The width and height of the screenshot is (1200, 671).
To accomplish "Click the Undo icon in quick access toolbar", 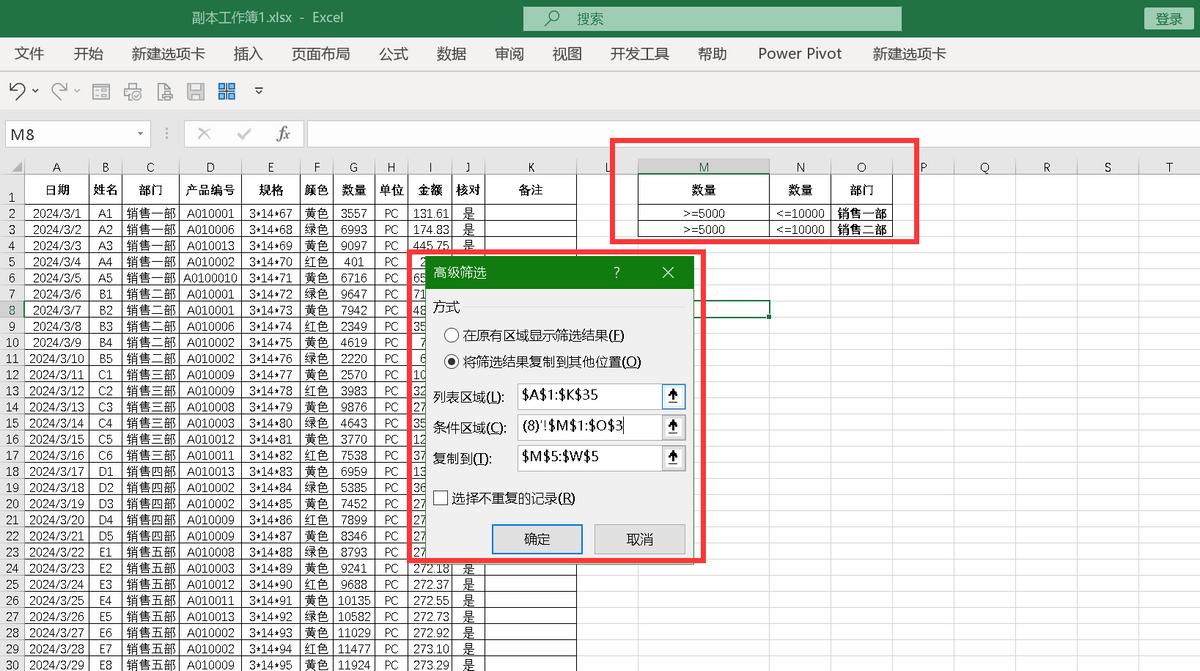I will click(17, 91).
